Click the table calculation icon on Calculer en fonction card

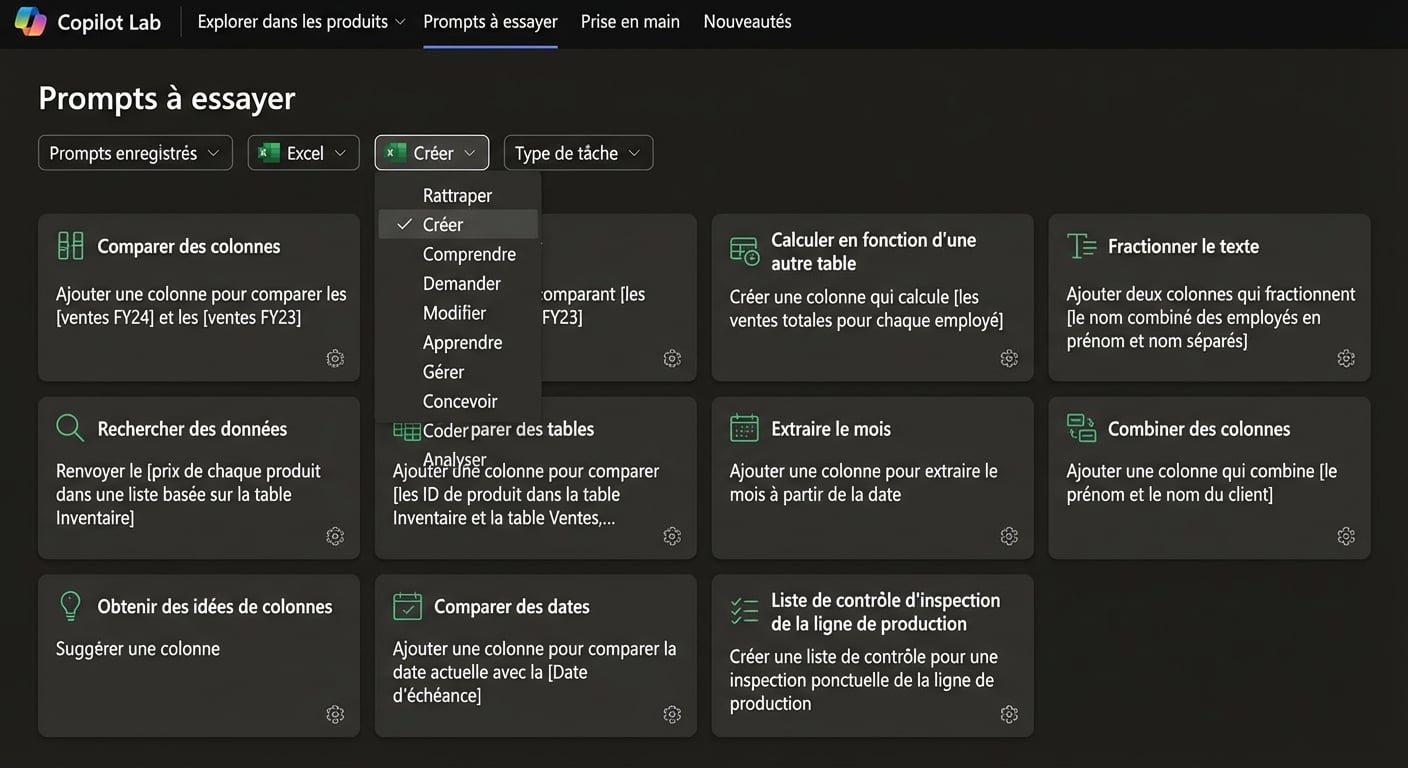tap(743, 249)
